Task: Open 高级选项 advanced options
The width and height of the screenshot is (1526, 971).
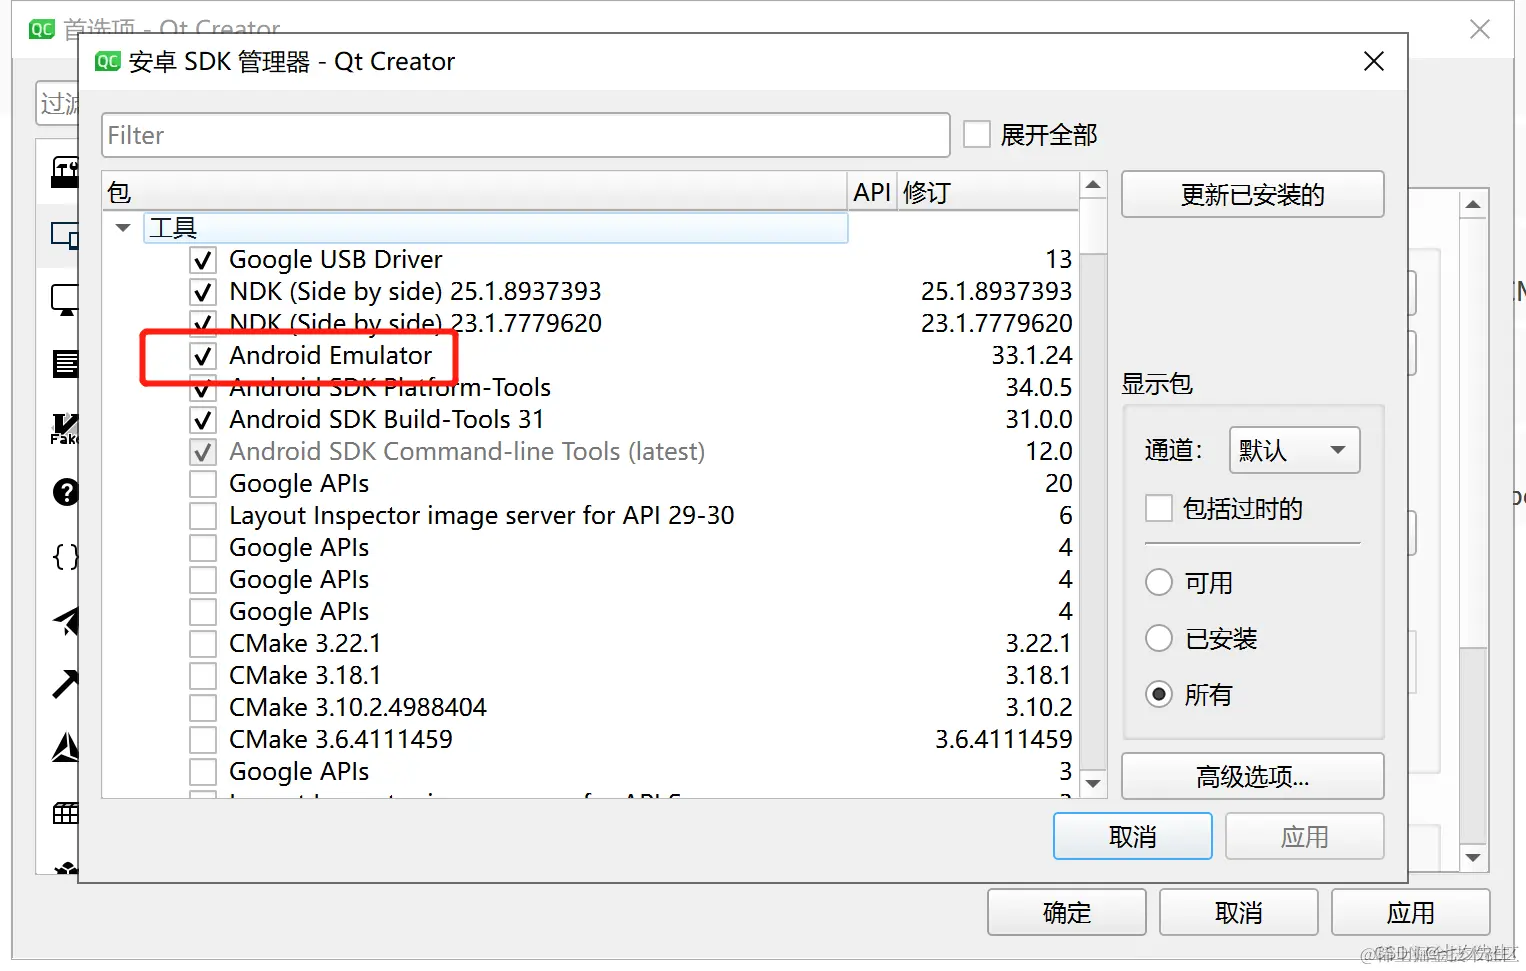Action: pyautogui.click(x=1253, y=776)
